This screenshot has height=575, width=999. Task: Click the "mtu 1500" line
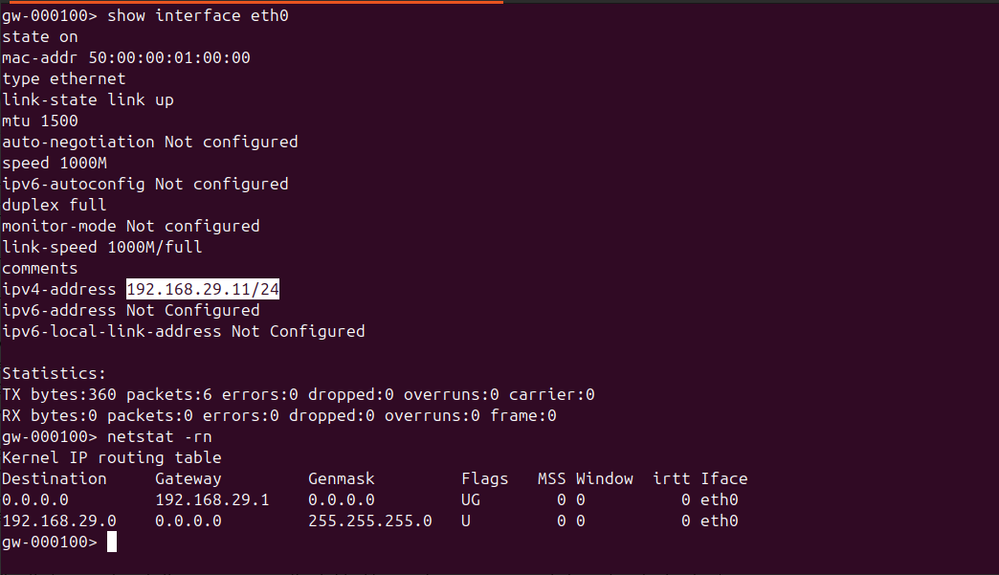pyautogui.click(x=40, y=121)
